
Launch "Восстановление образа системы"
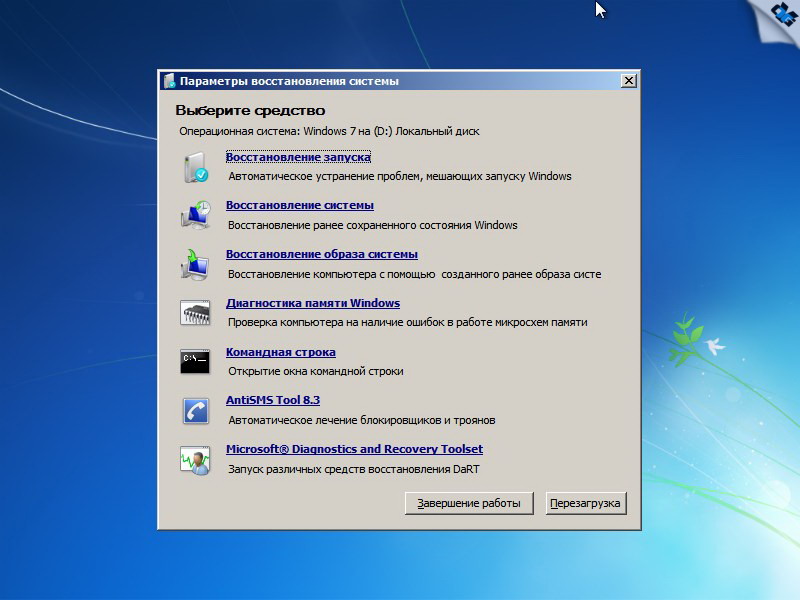click(322, 254)
